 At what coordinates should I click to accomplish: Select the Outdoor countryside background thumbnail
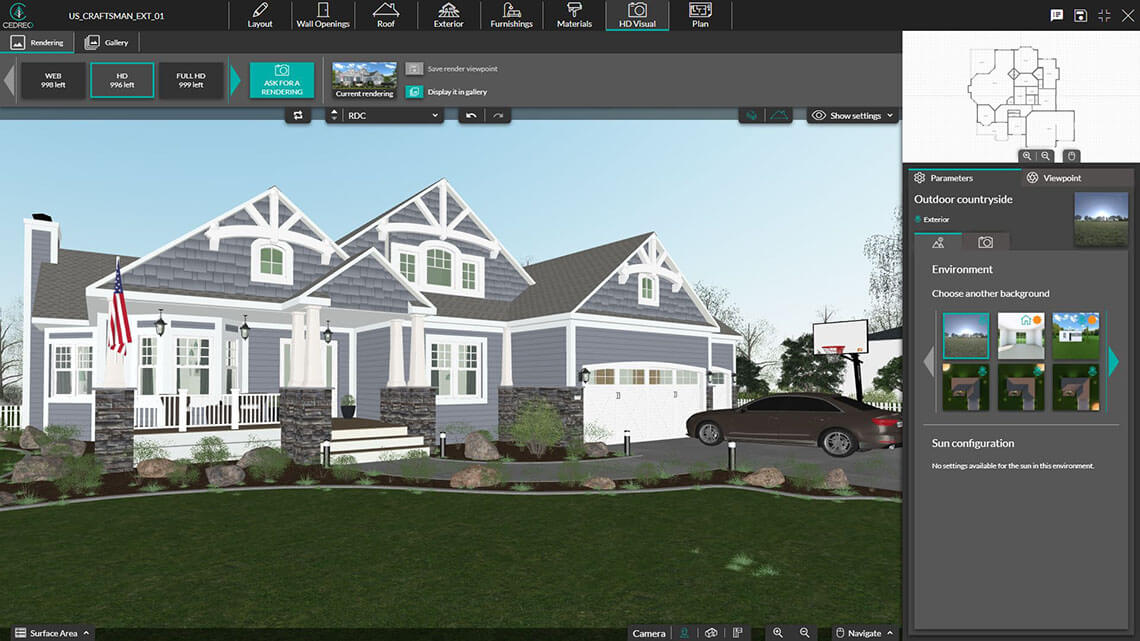coord(965,336)
